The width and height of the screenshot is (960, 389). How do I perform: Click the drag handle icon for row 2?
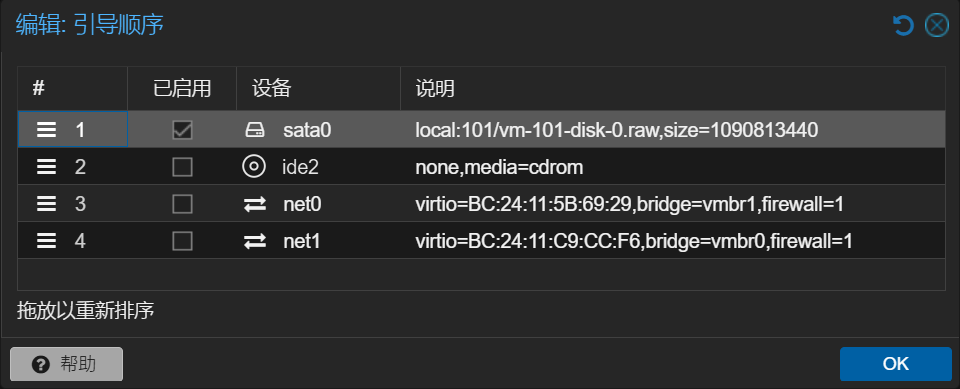coord(46,167)
